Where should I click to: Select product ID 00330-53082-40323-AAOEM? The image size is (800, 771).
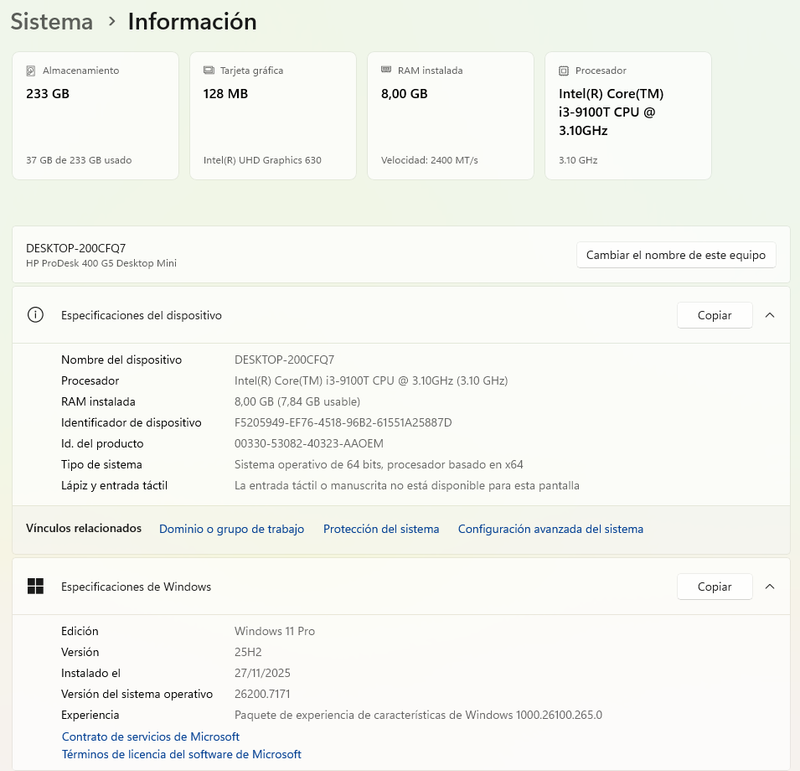(309, 443)
